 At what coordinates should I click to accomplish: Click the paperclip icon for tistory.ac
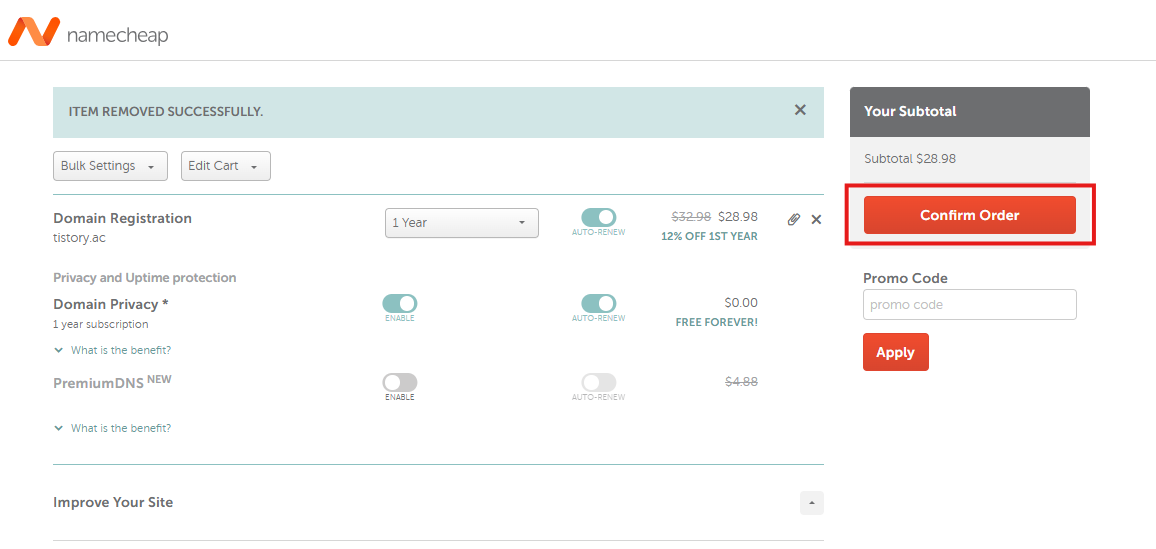[x=793, y=219]
